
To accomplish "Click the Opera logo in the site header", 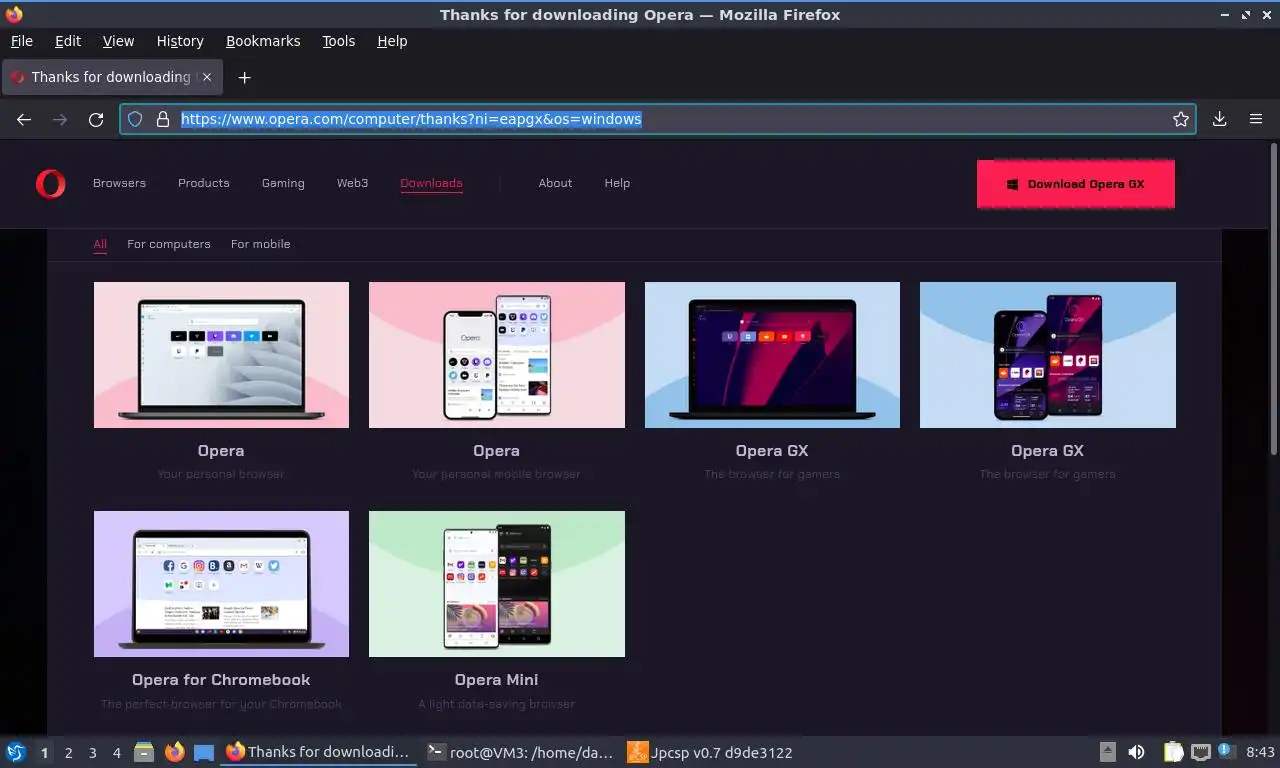I will tap(50, 183).
